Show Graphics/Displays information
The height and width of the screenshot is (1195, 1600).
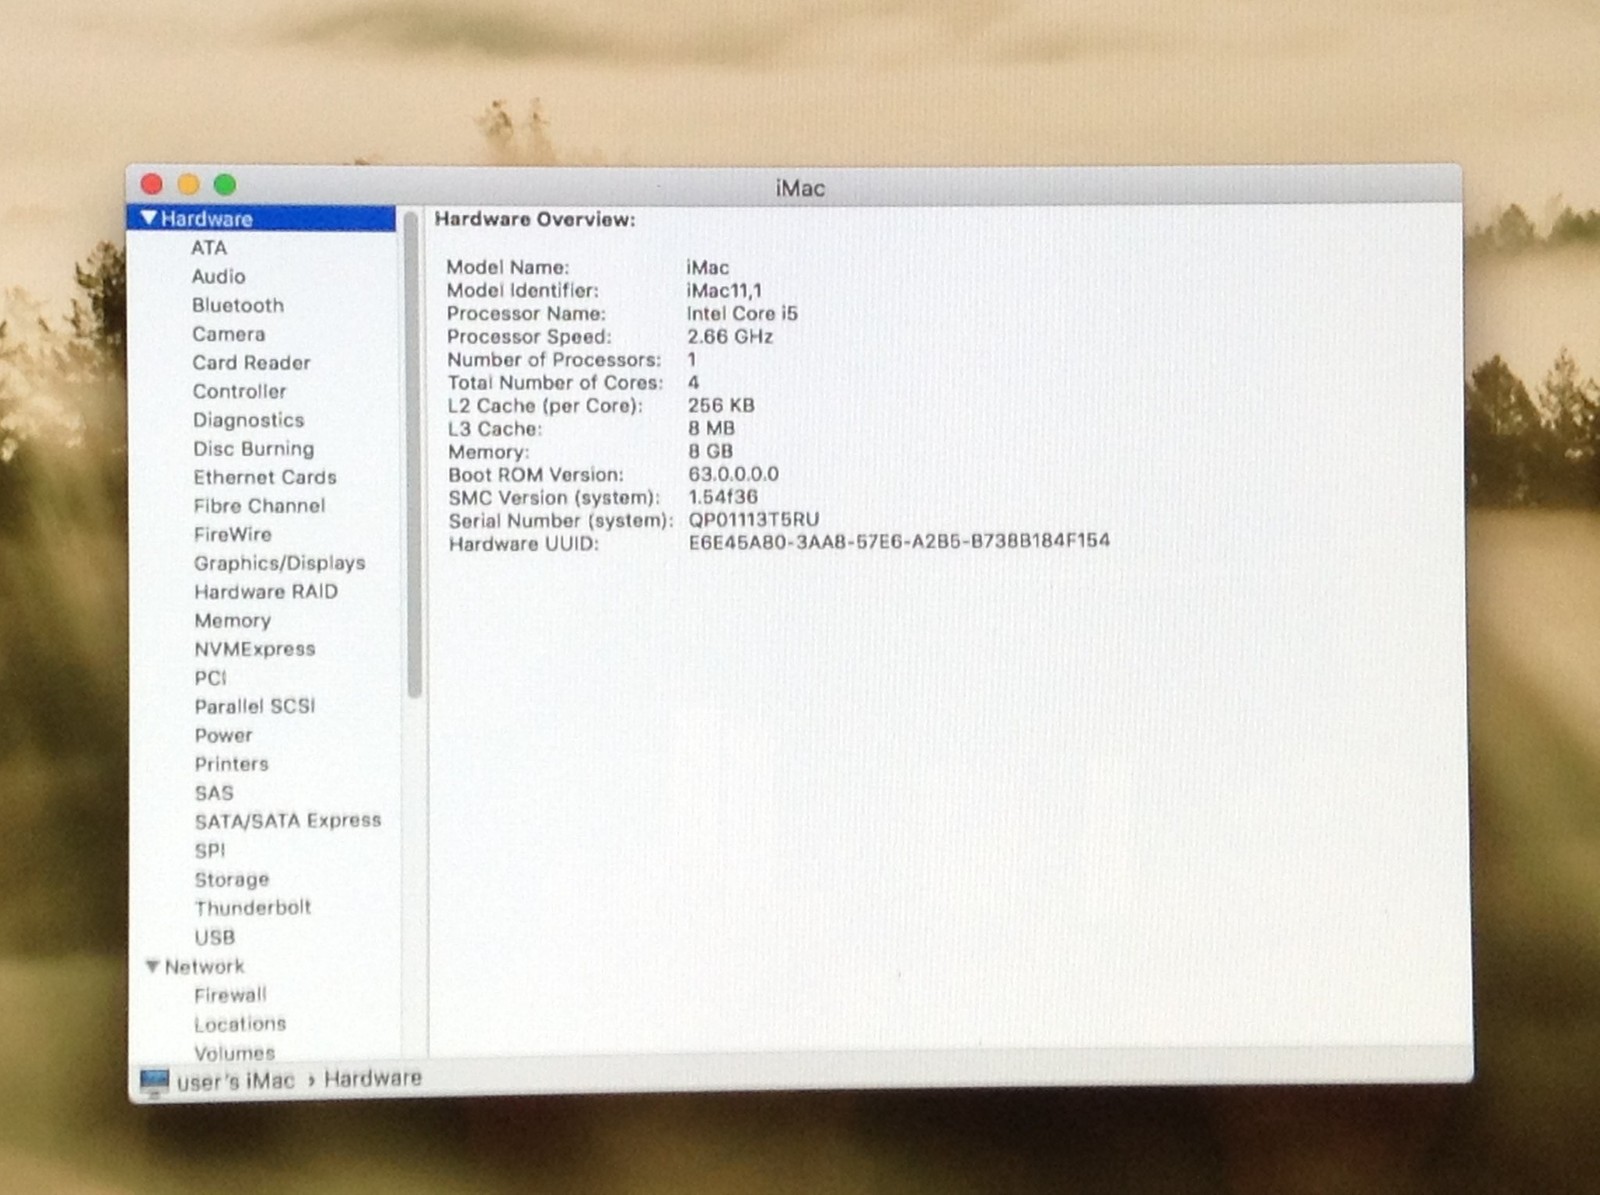coord(280,563)
